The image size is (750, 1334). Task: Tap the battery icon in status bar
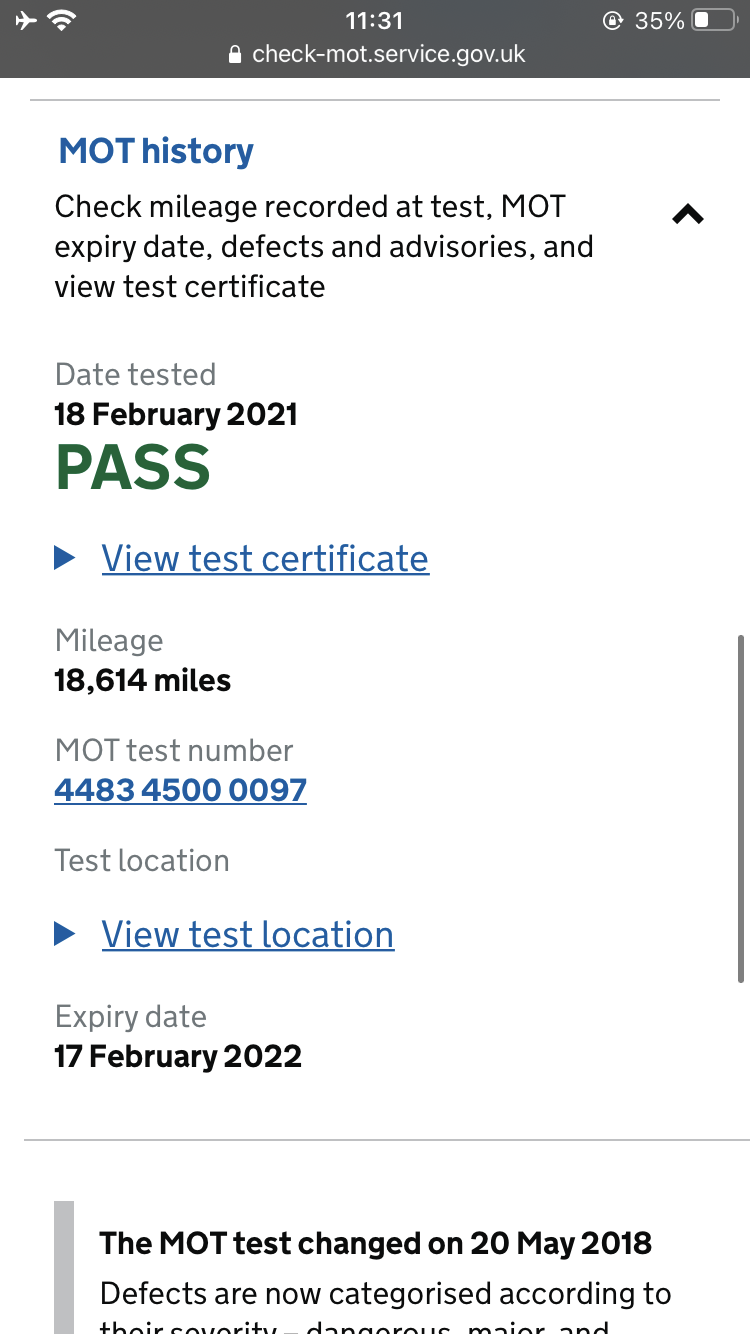(714, 20)
